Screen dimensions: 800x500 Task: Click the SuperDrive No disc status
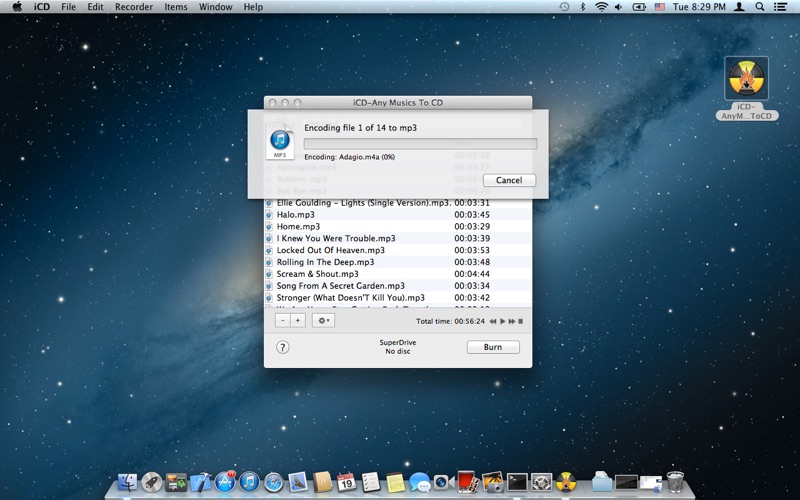[397, 347]
